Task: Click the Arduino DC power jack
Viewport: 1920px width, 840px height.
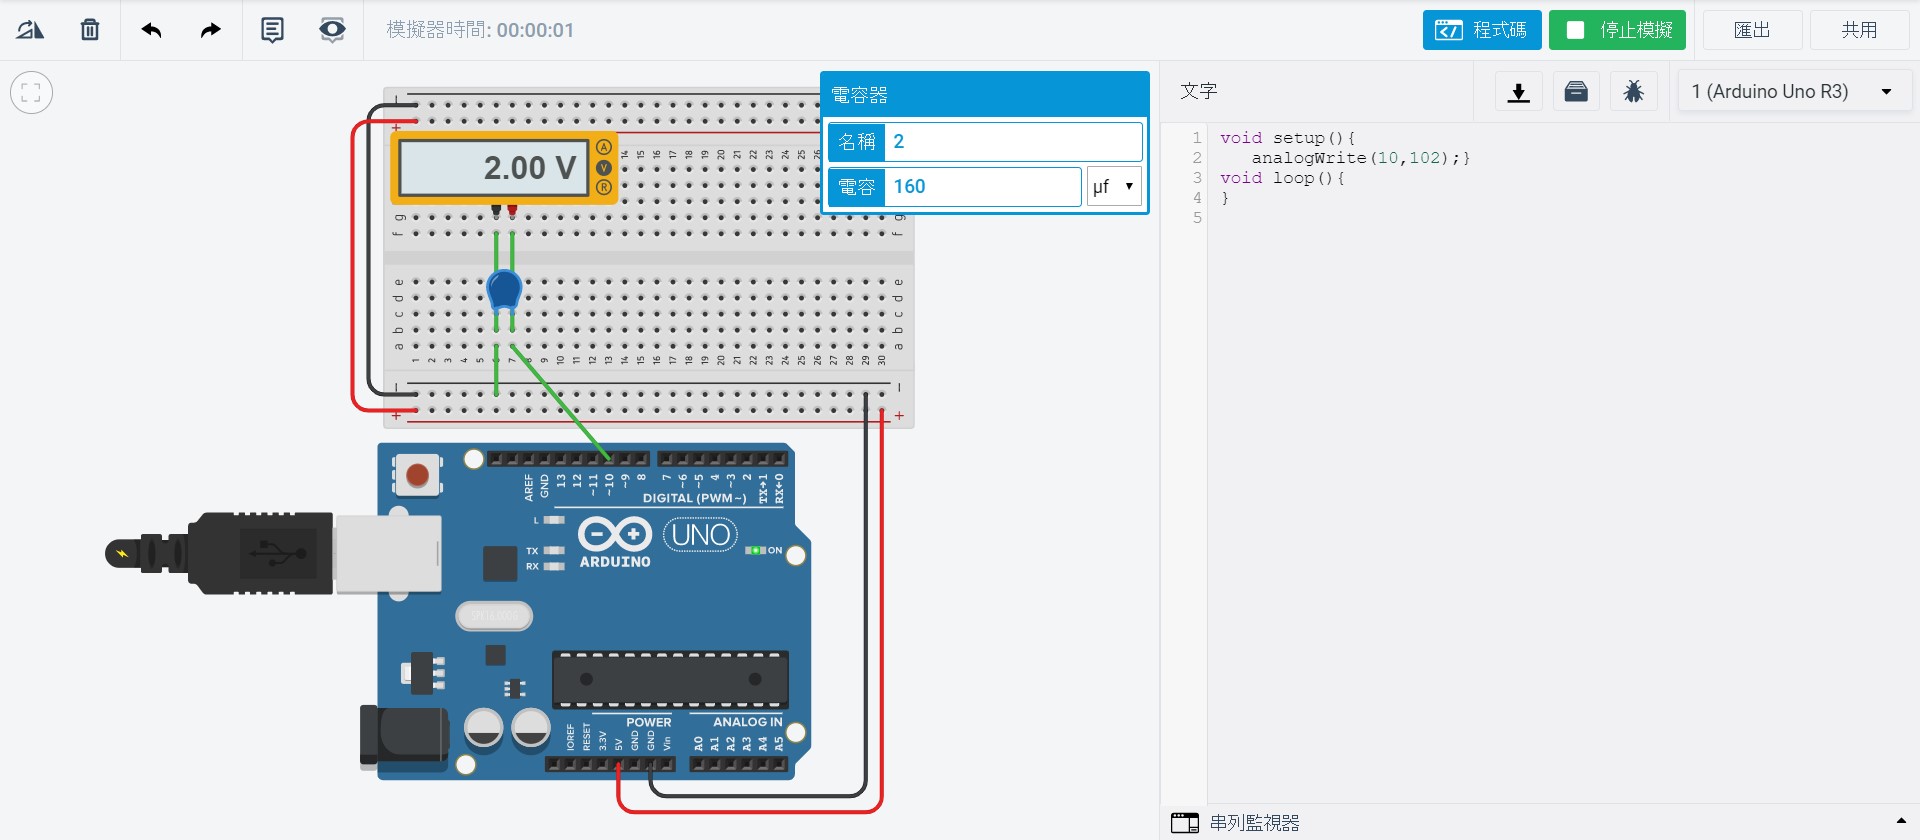Action: pyautogui.click(x=404, y=738)
